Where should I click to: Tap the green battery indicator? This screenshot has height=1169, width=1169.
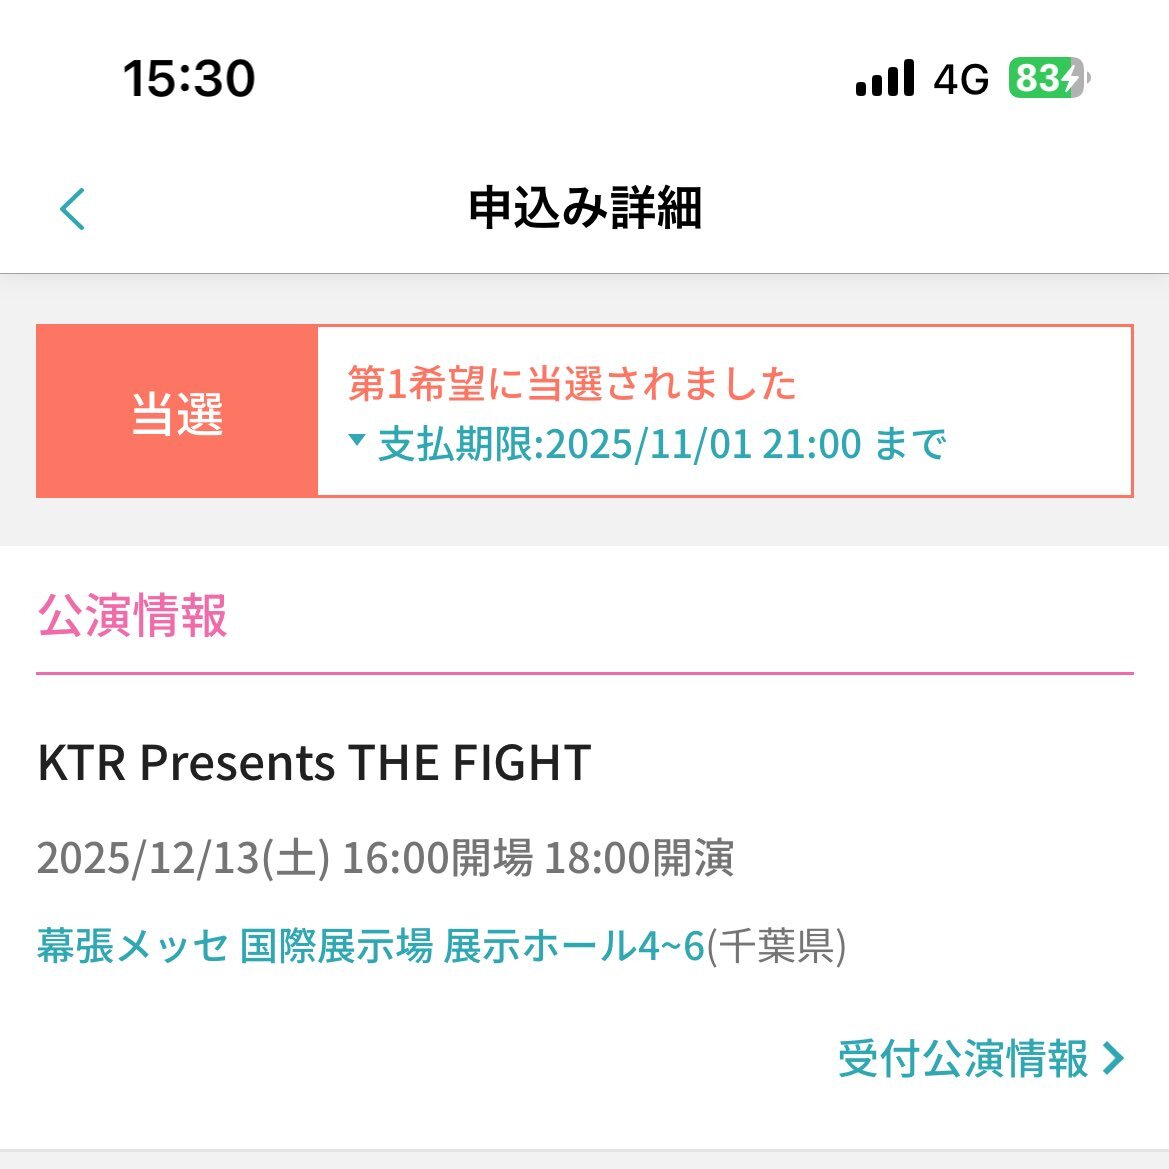[1047, 78]
